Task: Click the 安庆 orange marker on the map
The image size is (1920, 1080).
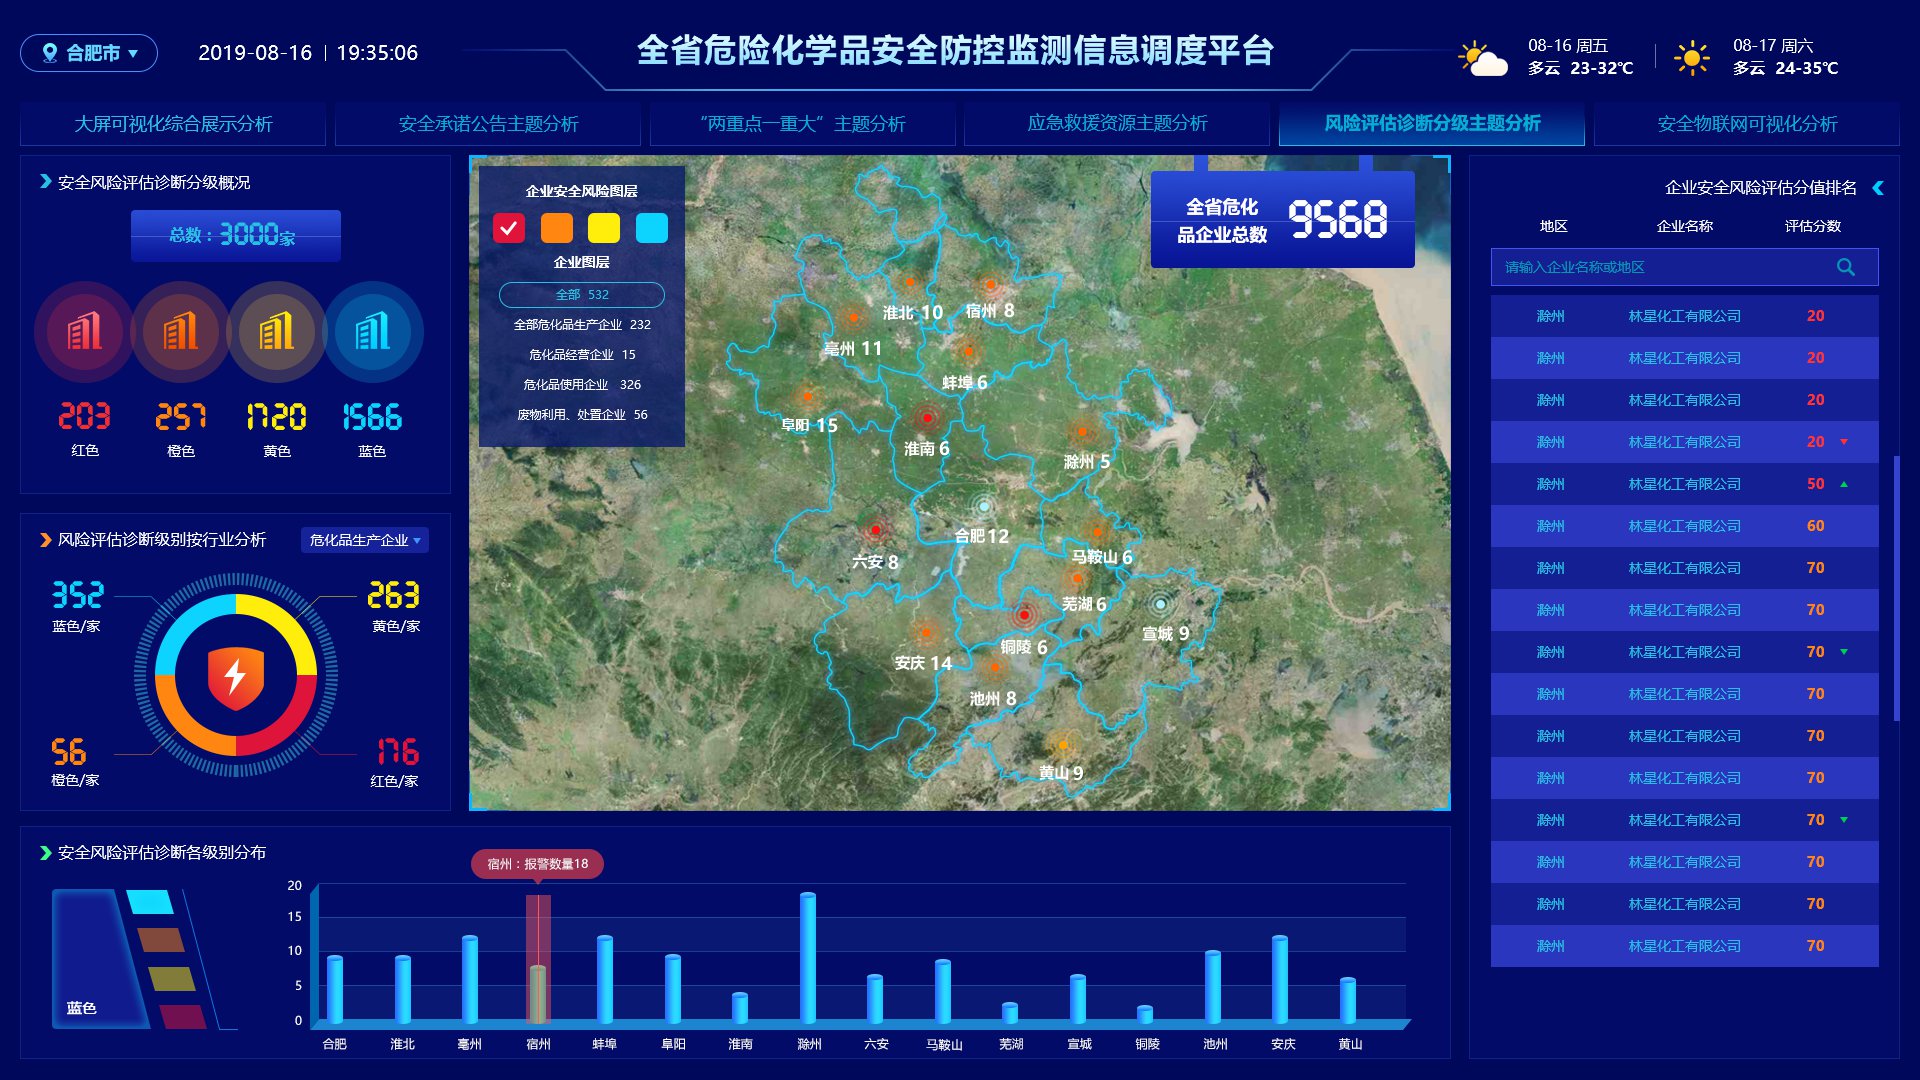Action: pos(926,632)
